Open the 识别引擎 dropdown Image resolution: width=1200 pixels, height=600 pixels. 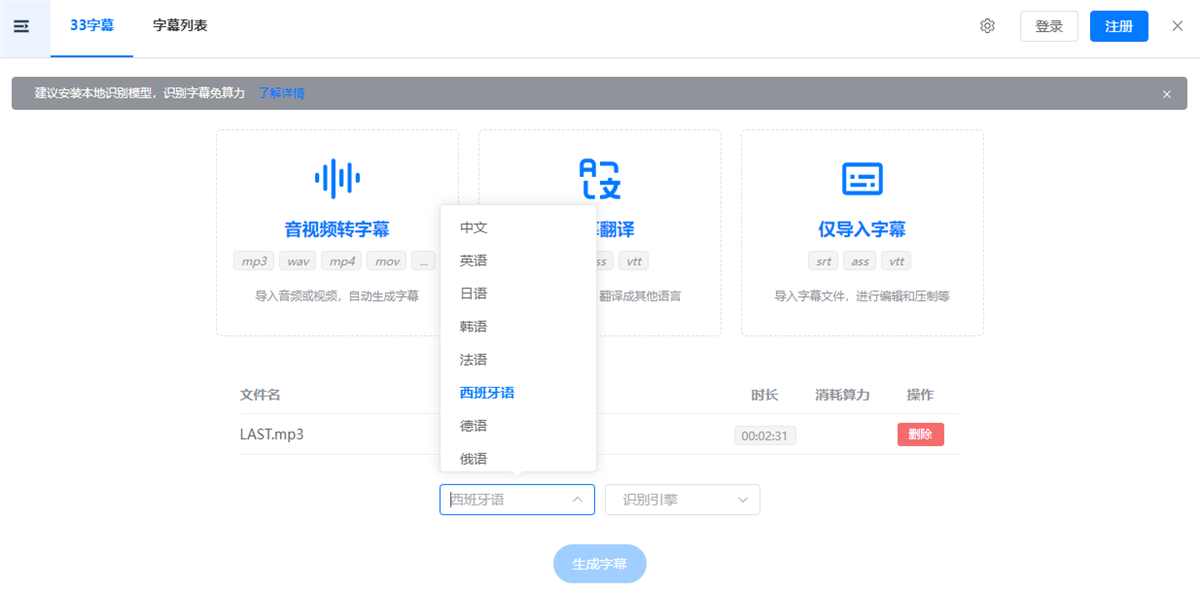click(682, 499)
